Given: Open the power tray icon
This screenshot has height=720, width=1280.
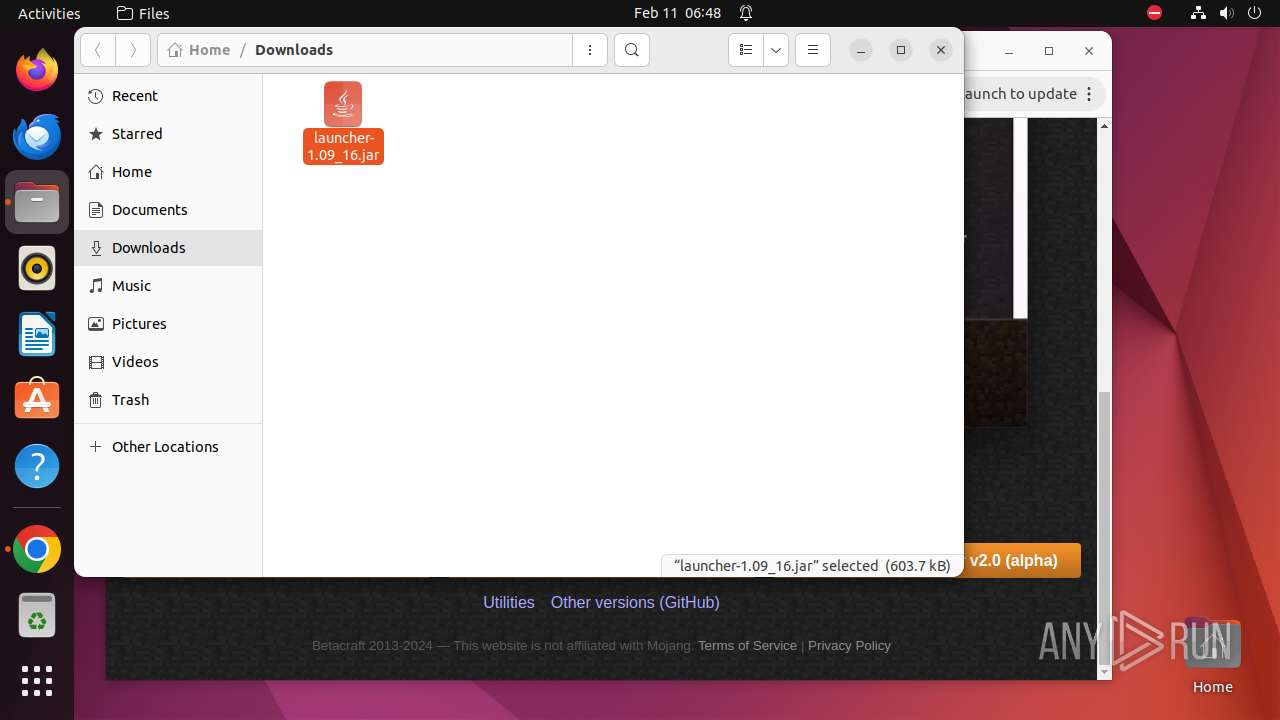Looking at the screenshot, I should pyautogui.click(x=1254, y=13).
